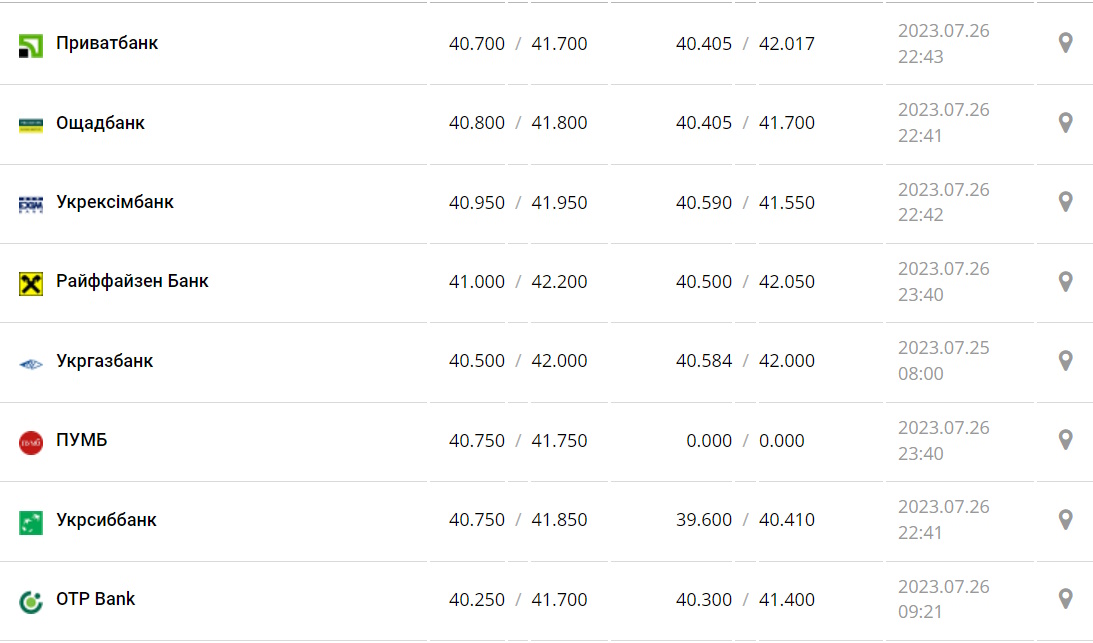Open the Укргазбанк bank link

105,361
